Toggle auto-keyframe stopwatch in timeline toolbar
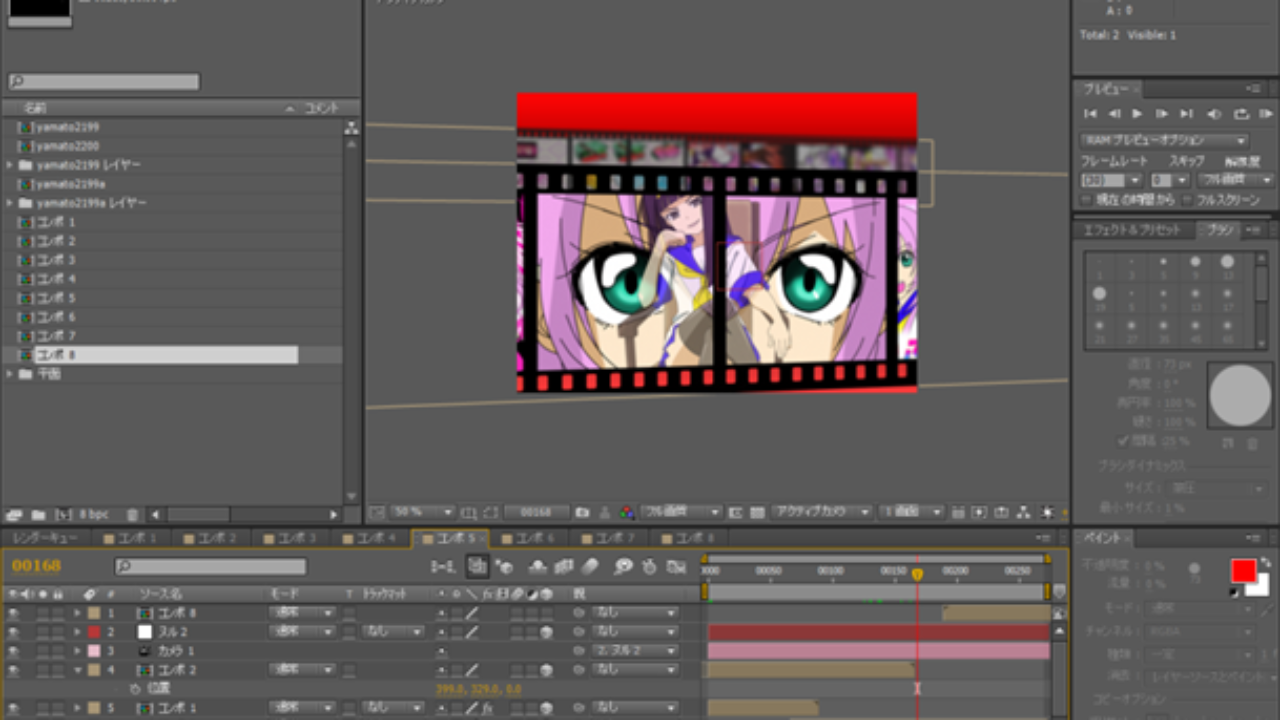Screen dimensions: 1280x720 click(x=650, y=567)
